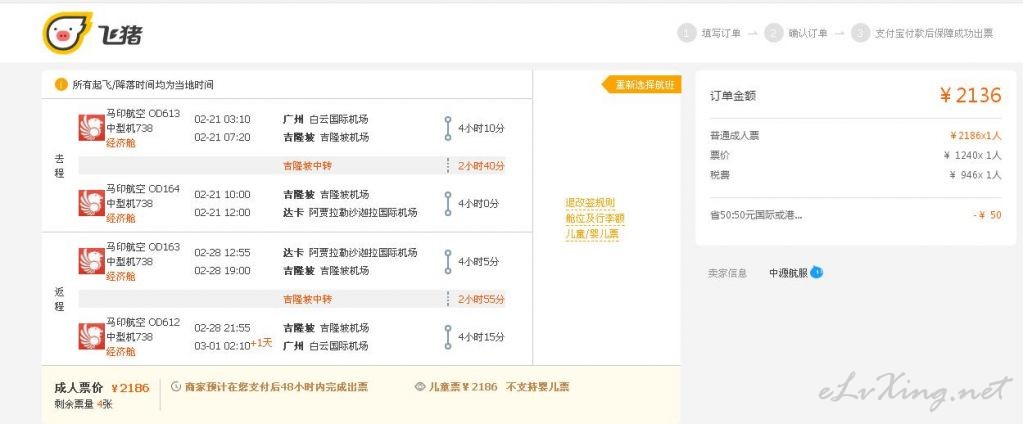Image resolution: width=1023 pixels, height=424 pixels.
Task: Click the clock icon by ticketing time notice
Action: pyautogui.click(x=176, y=387)
